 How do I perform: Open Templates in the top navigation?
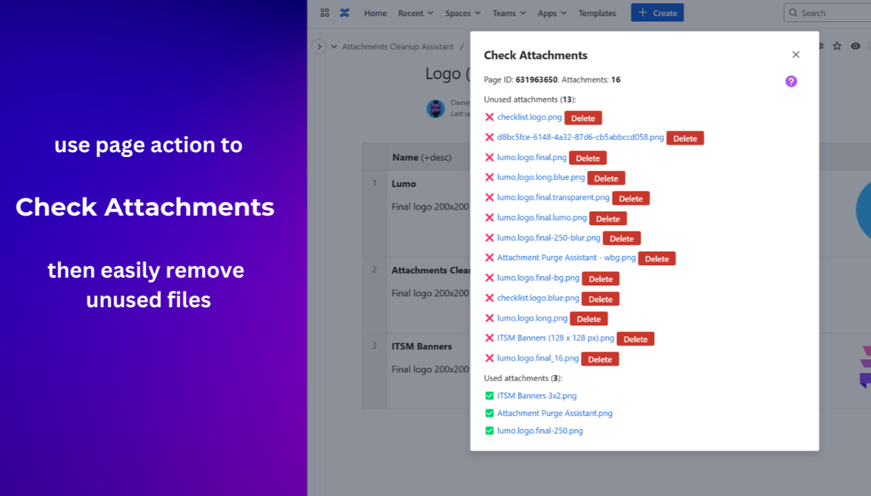coord(597,13)
